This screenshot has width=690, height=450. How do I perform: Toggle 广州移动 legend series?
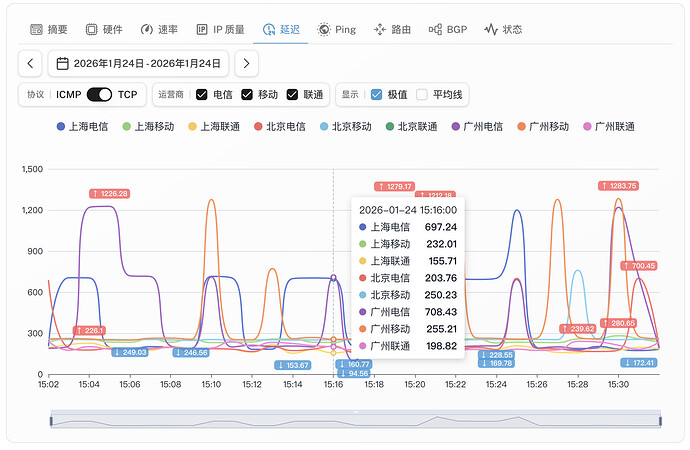(543, 127)
